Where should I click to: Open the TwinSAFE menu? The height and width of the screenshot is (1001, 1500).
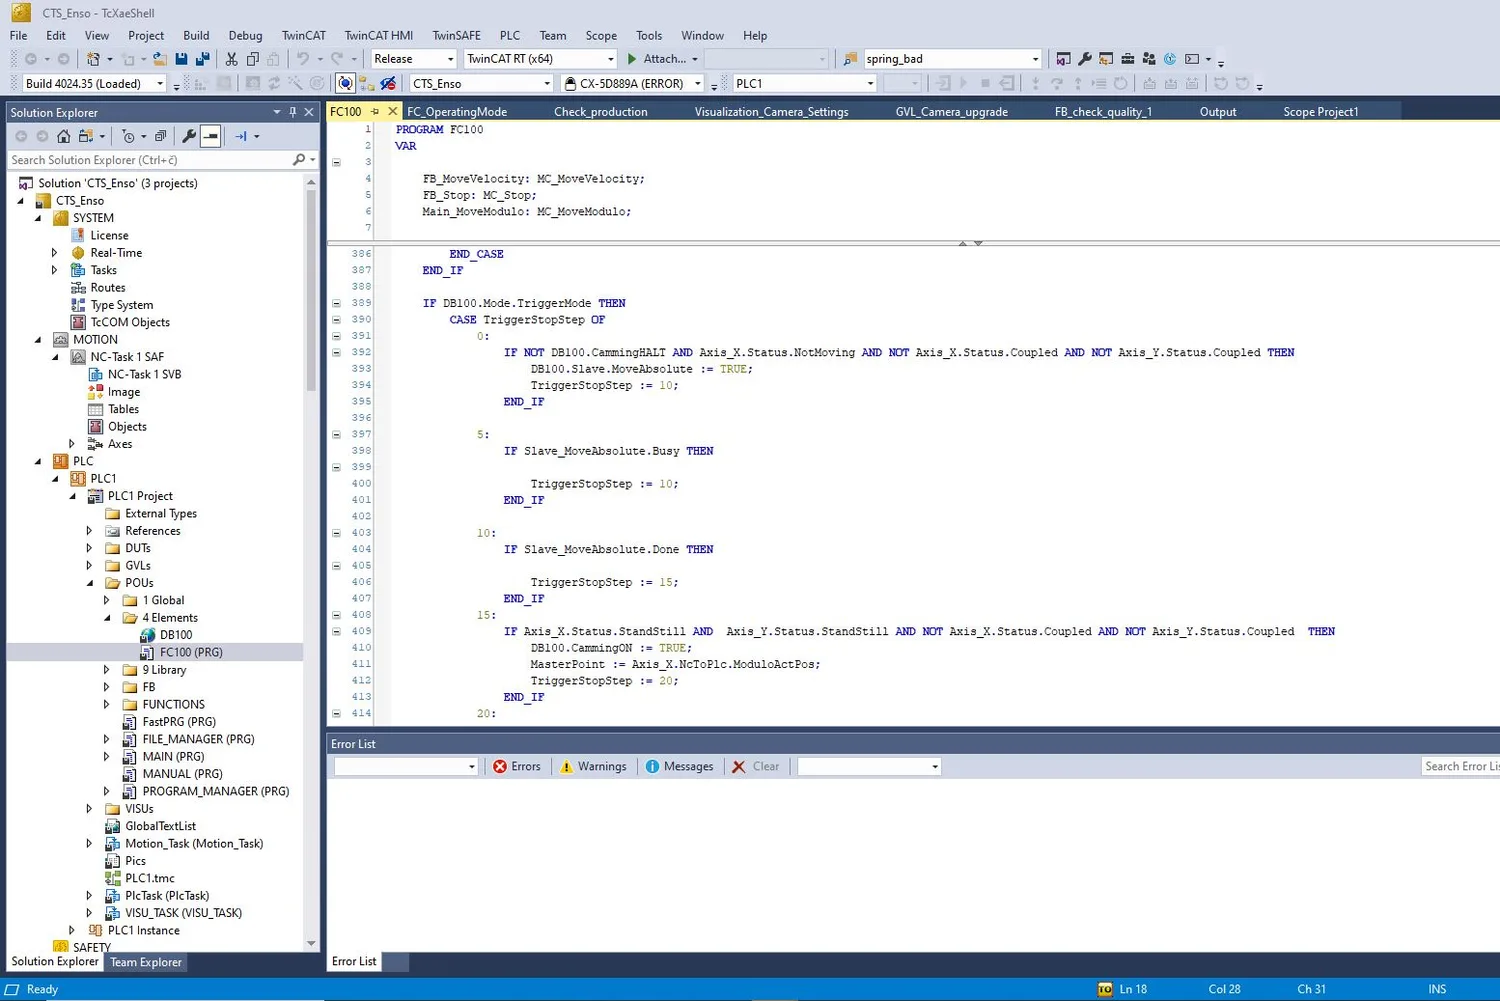click(x=457, y=35)
